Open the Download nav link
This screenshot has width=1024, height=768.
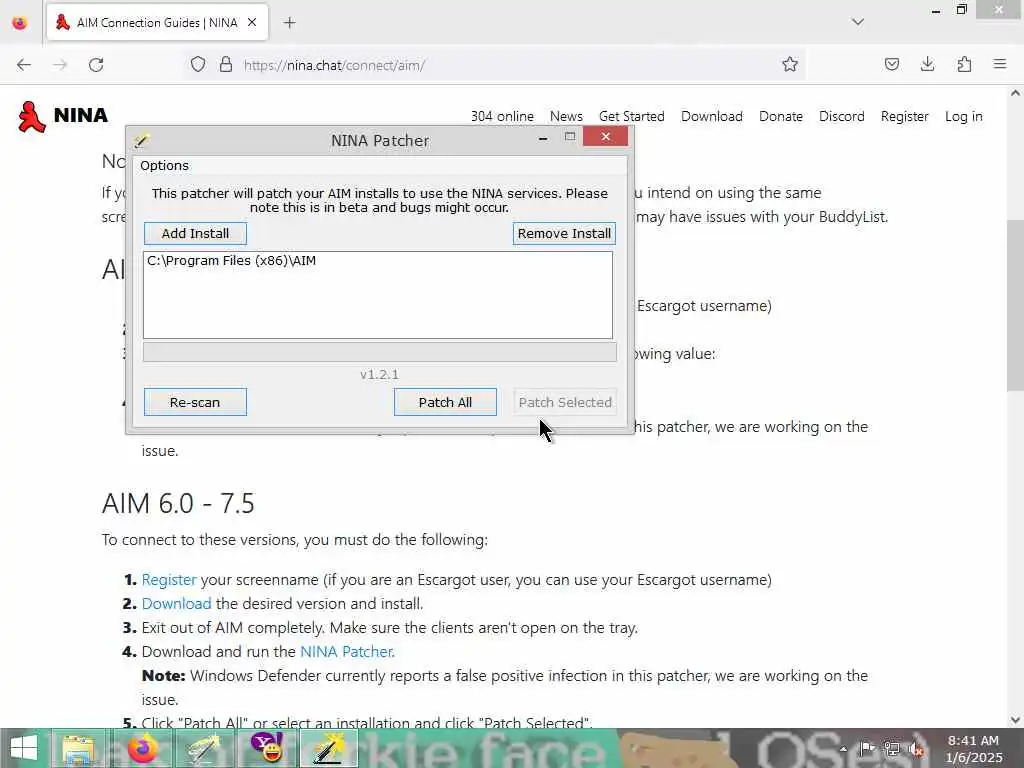click(x=712, y=116)
